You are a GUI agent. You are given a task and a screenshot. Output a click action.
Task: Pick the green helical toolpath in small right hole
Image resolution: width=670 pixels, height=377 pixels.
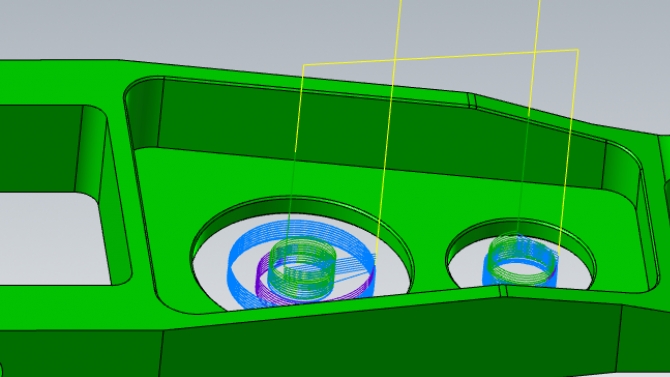click(523, 259)
